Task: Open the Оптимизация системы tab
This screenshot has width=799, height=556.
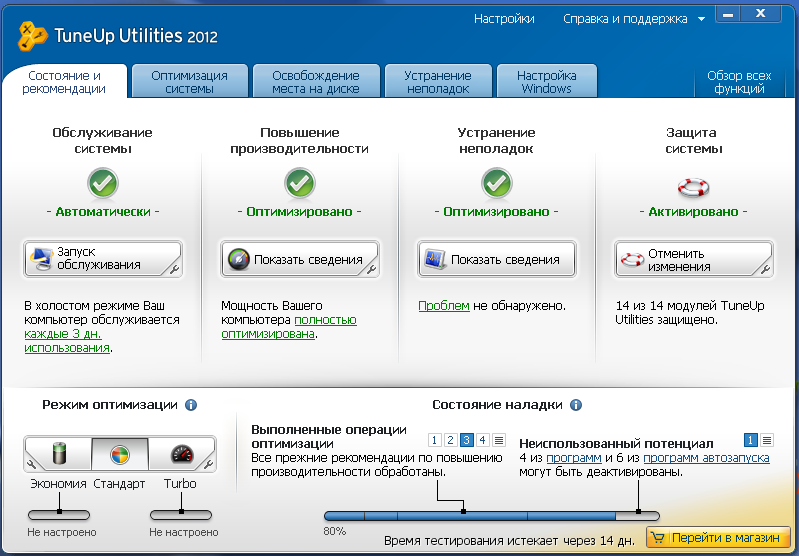Action: (189, 82)
